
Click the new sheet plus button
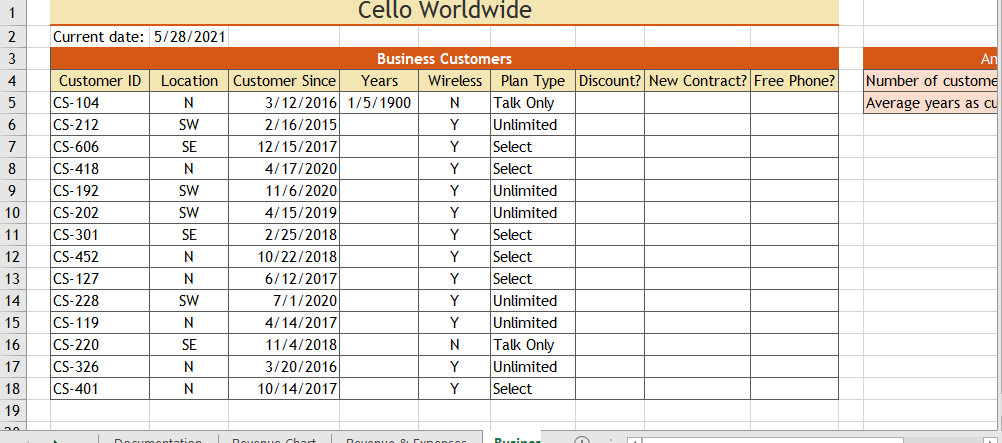[583, 439]
